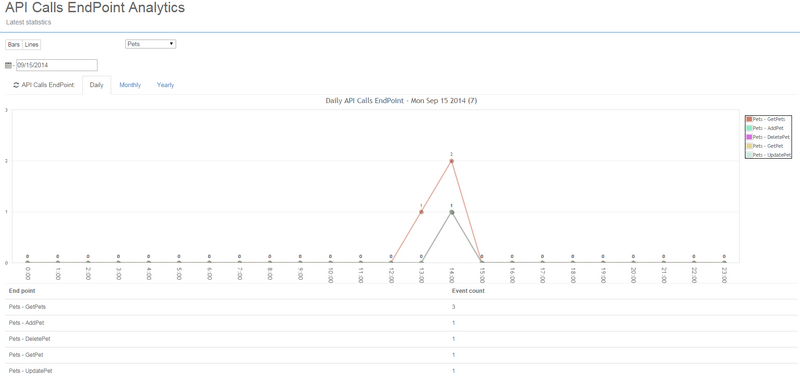Select the Daily tab
The width and height of the screenshot is (800, 379).
[x=96, y=85]
